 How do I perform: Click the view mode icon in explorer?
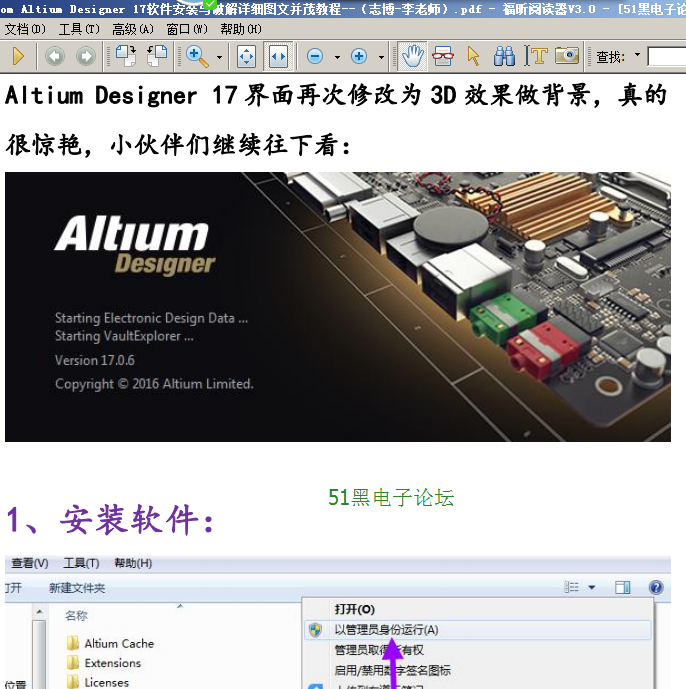click(x=572, y=587)
